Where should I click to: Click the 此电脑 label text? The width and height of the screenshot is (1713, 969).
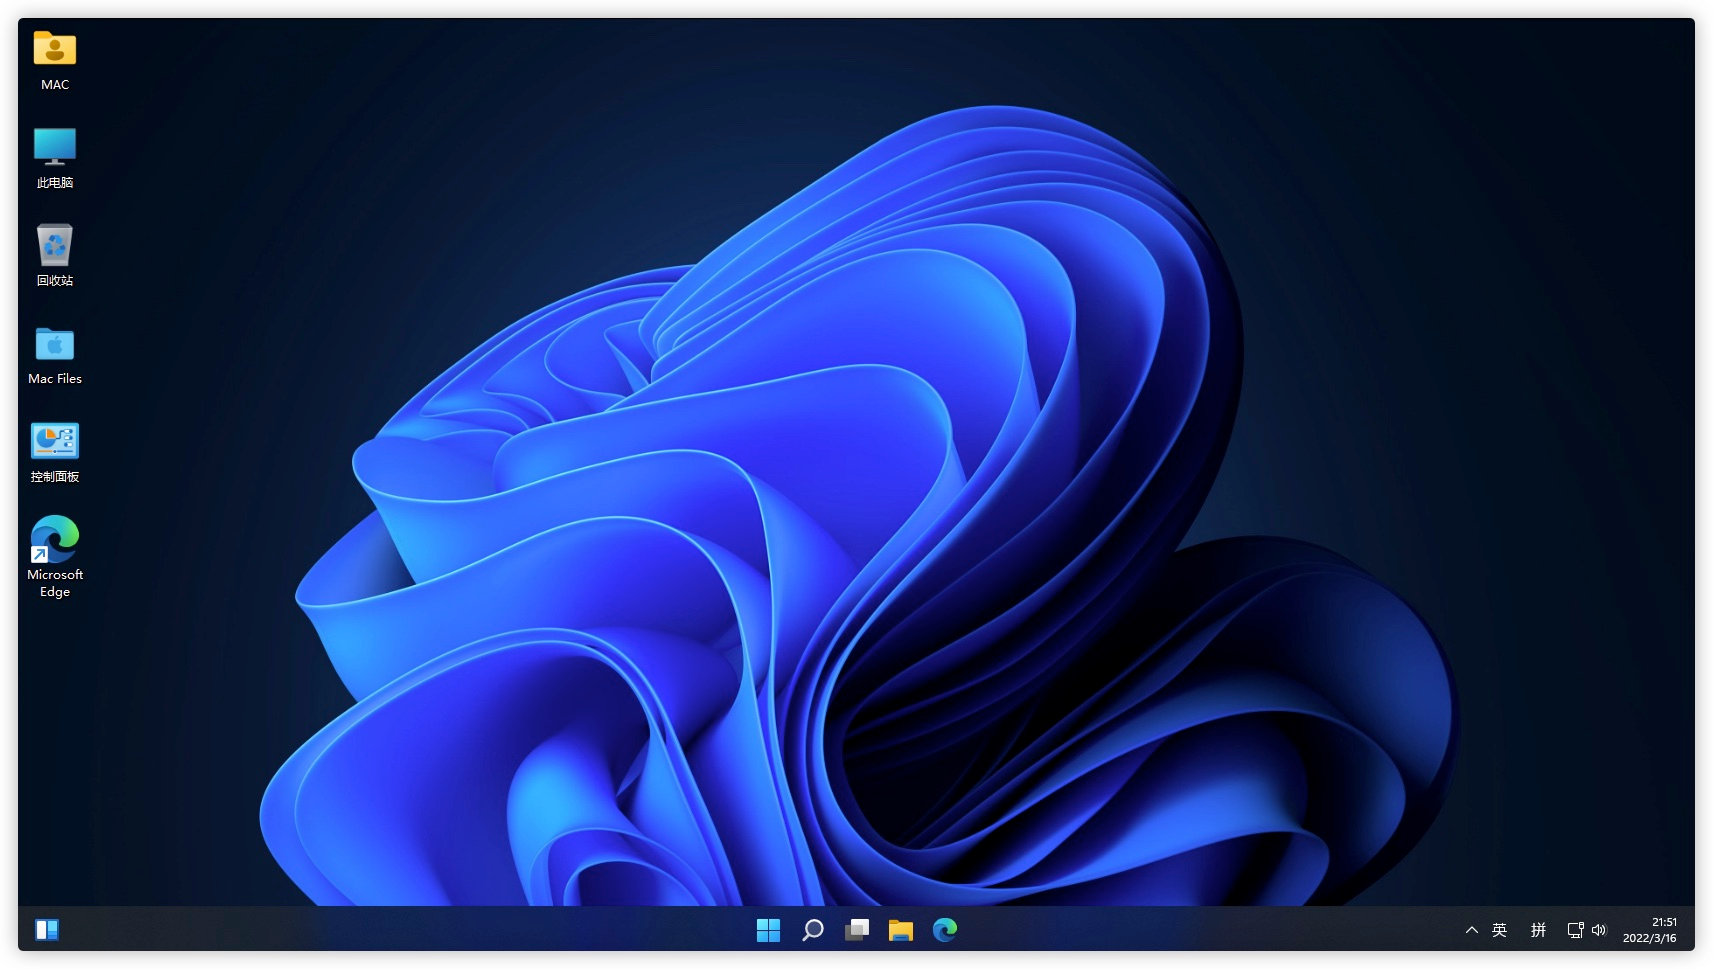55,183
